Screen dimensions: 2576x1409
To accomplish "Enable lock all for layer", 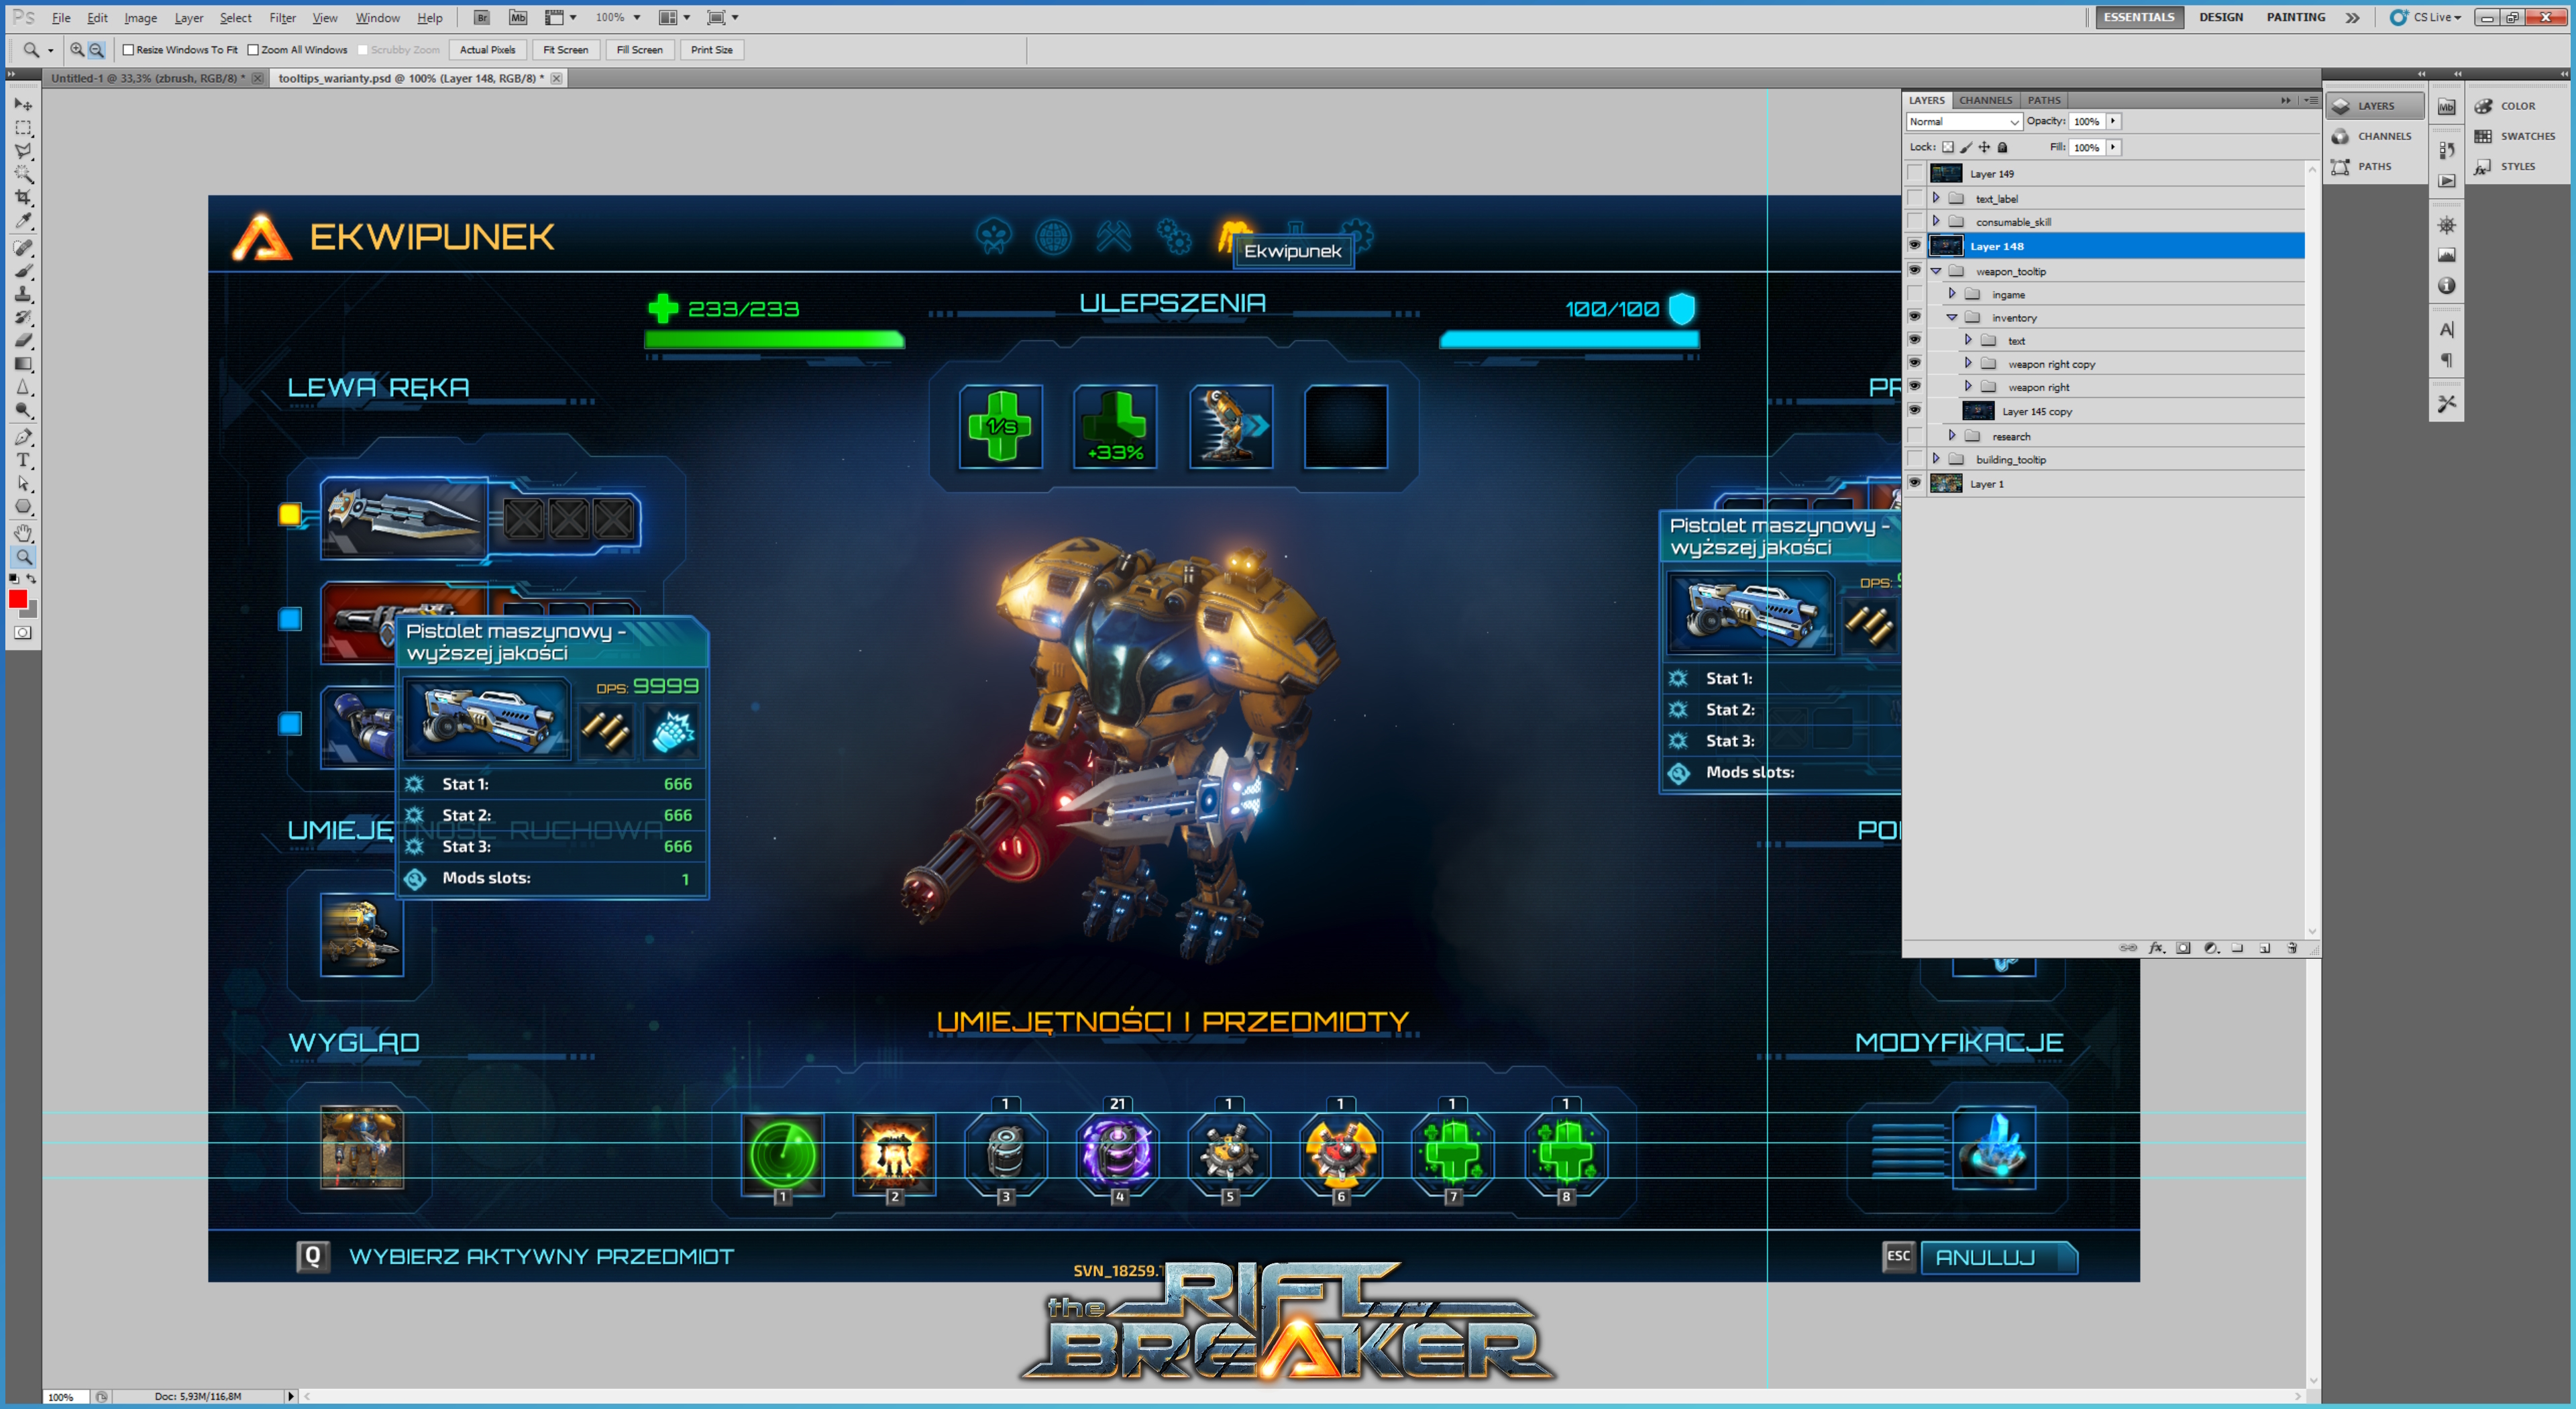I will click(x=2003, y=147).
